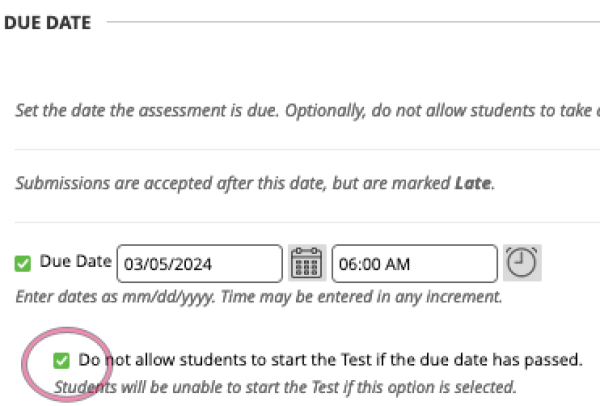The width and height of the screenshot is (600, 406).
Task: Click the 'Enter dates as mm/dd/yyyy' hint
Action: coord(116,297)
